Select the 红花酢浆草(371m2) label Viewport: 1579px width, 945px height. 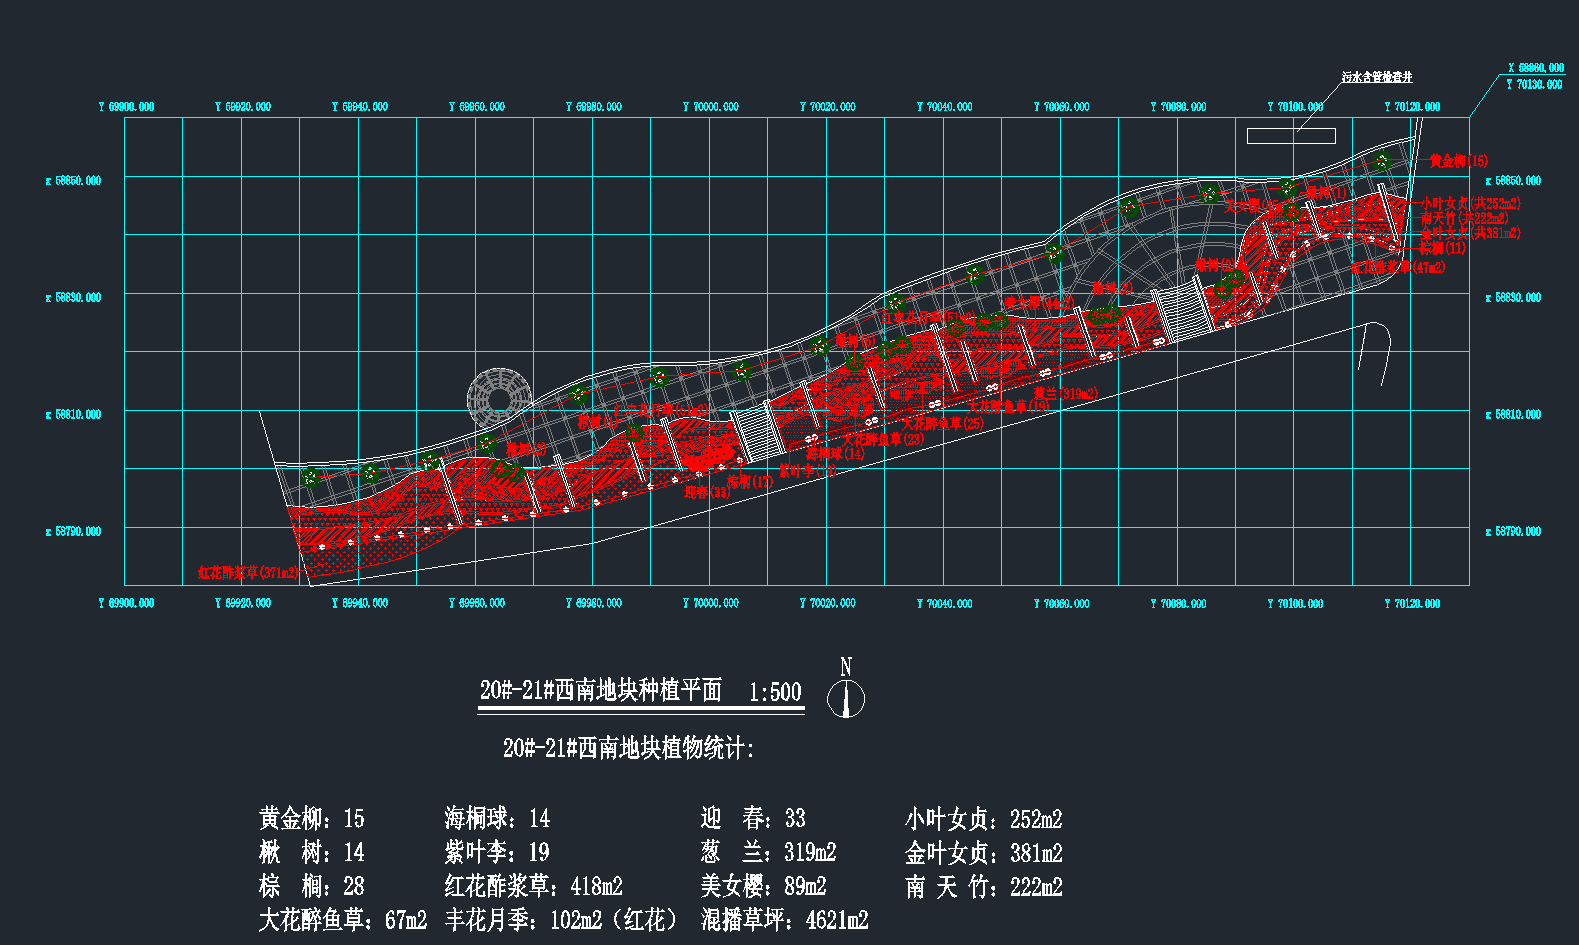click(x=248, y=573)
